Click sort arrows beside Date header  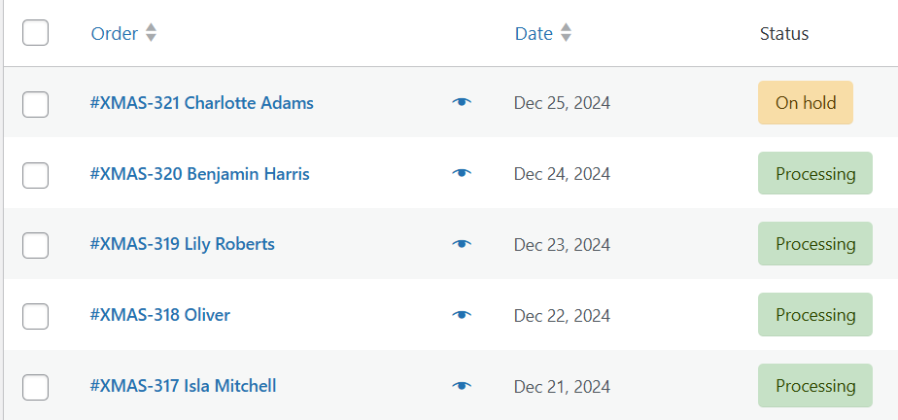coord(566,33)
